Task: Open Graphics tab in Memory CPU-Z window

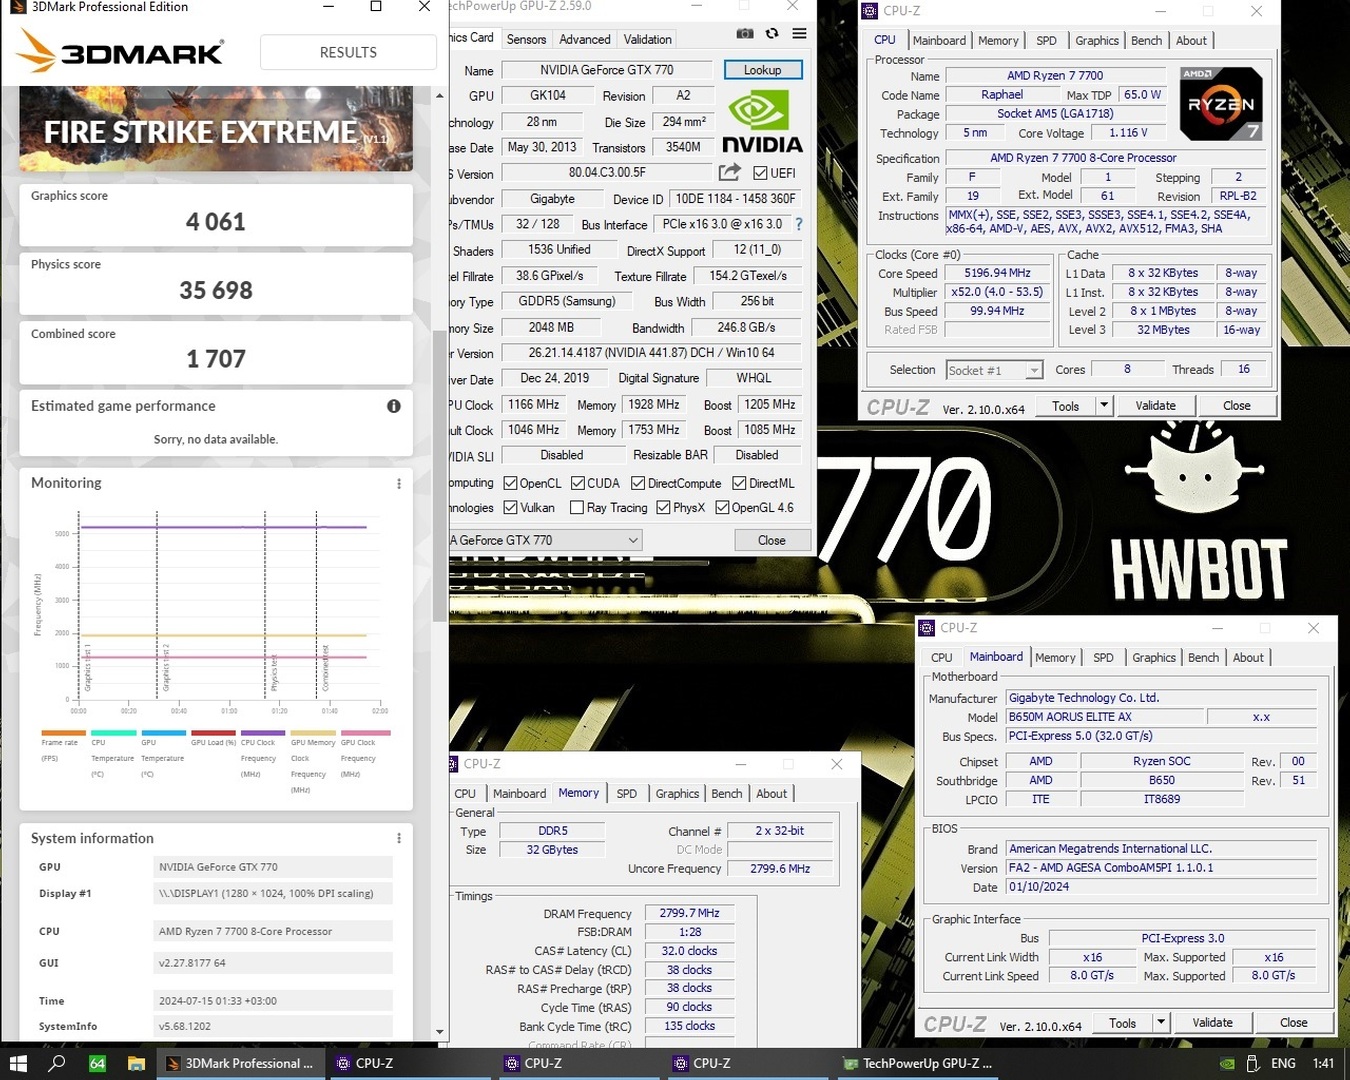Action: pyautogui.click(x=677, y=794)
